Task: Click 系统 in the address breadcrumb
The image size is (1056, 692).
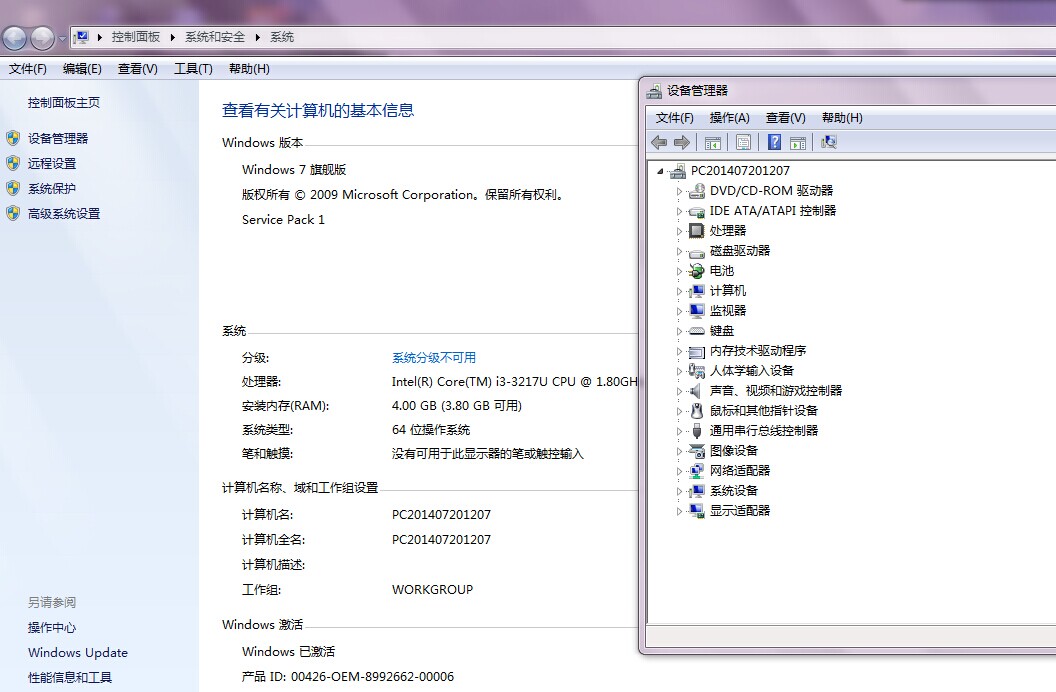Action: click(x=282, y=37)
